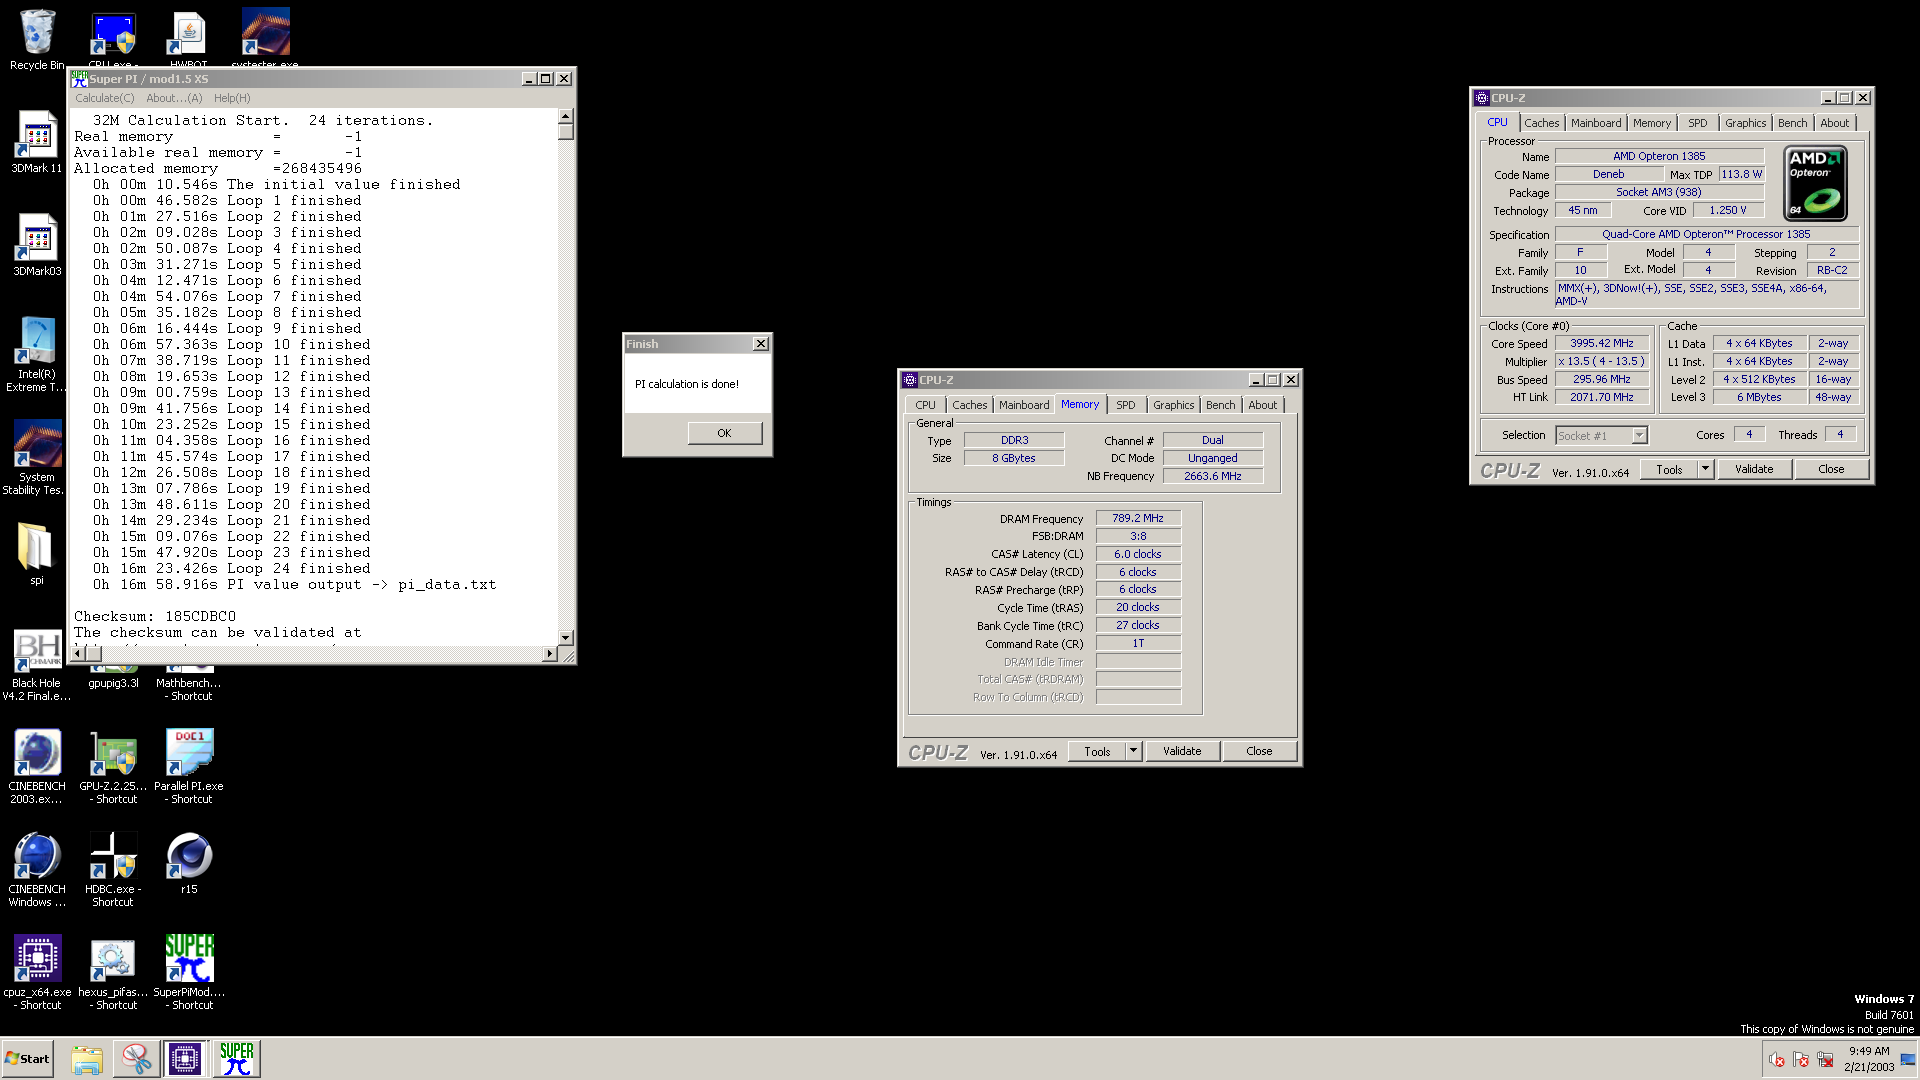
Task: Launch Intel(R) Extreme Tuning desktop icon
Action: [37, 354]
